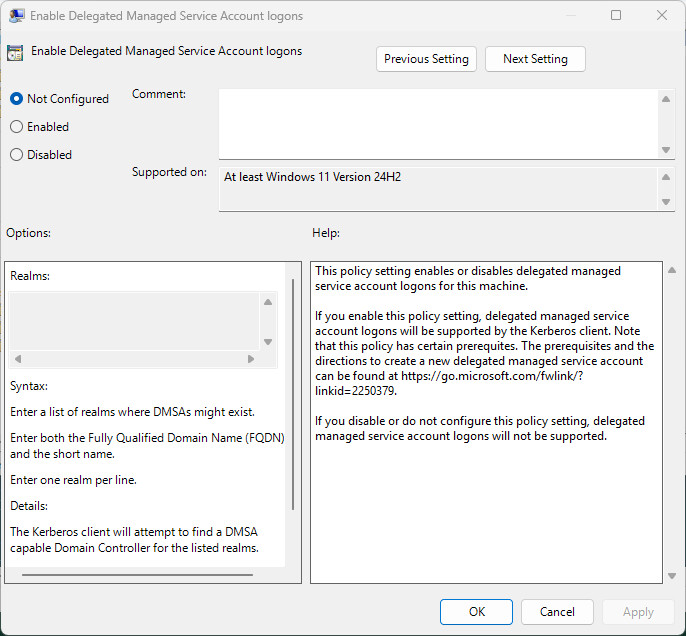Click the policy setting icon beside the heading
Image resolution: width=686 pixels, height=636 pixels.
(15, 53)
